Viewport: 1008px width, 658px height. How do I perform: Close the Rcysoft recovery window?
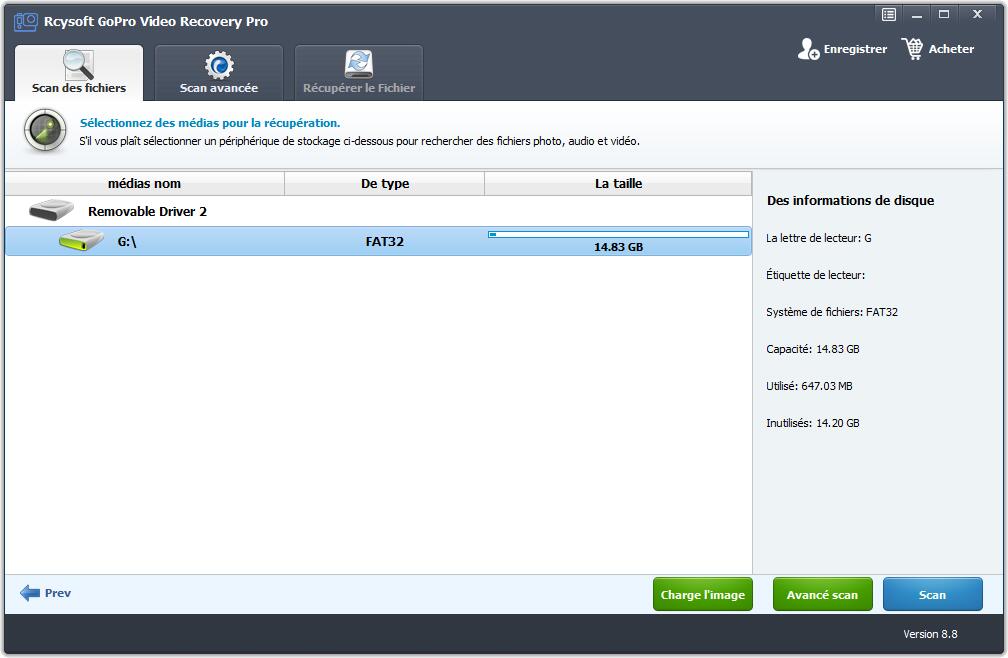click(977, 14)
